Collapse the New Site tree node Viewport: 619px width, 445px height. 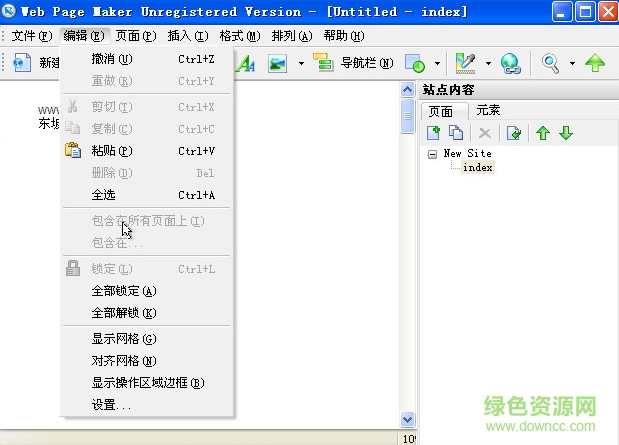432,154
